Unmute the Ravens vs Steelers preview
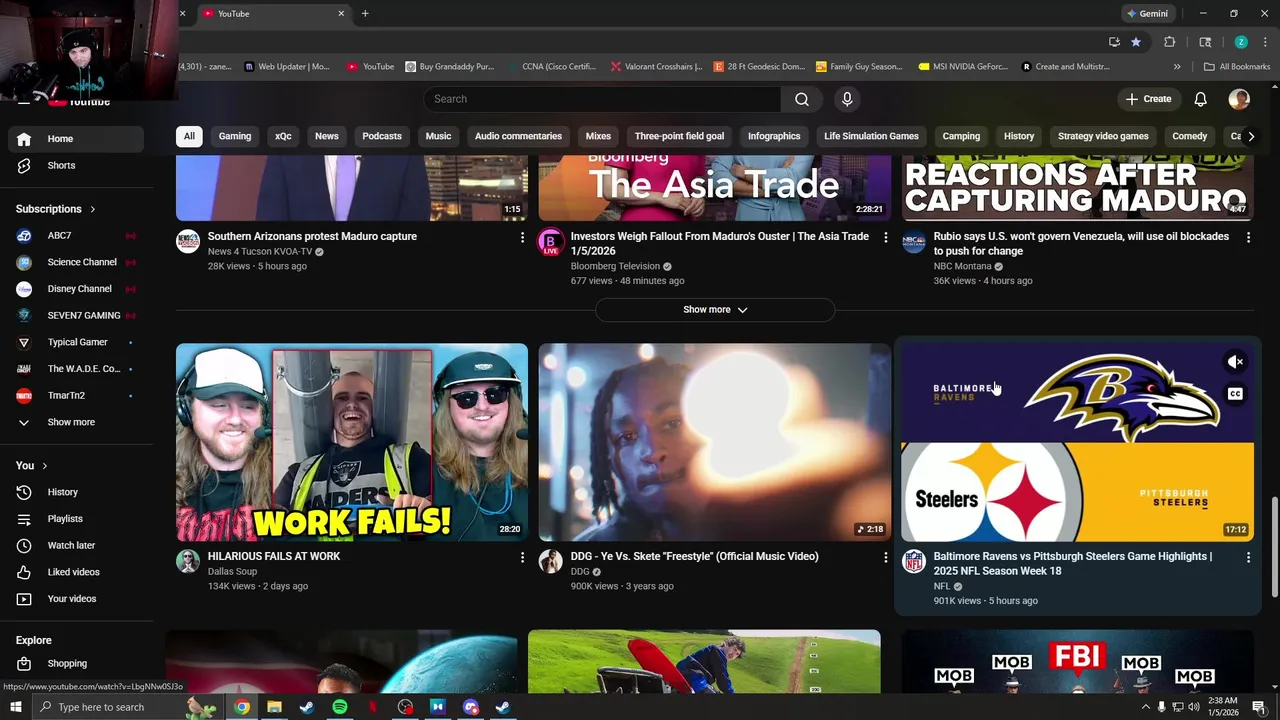The height and width of the screenshot is (720, 1280). [1236, 362]
